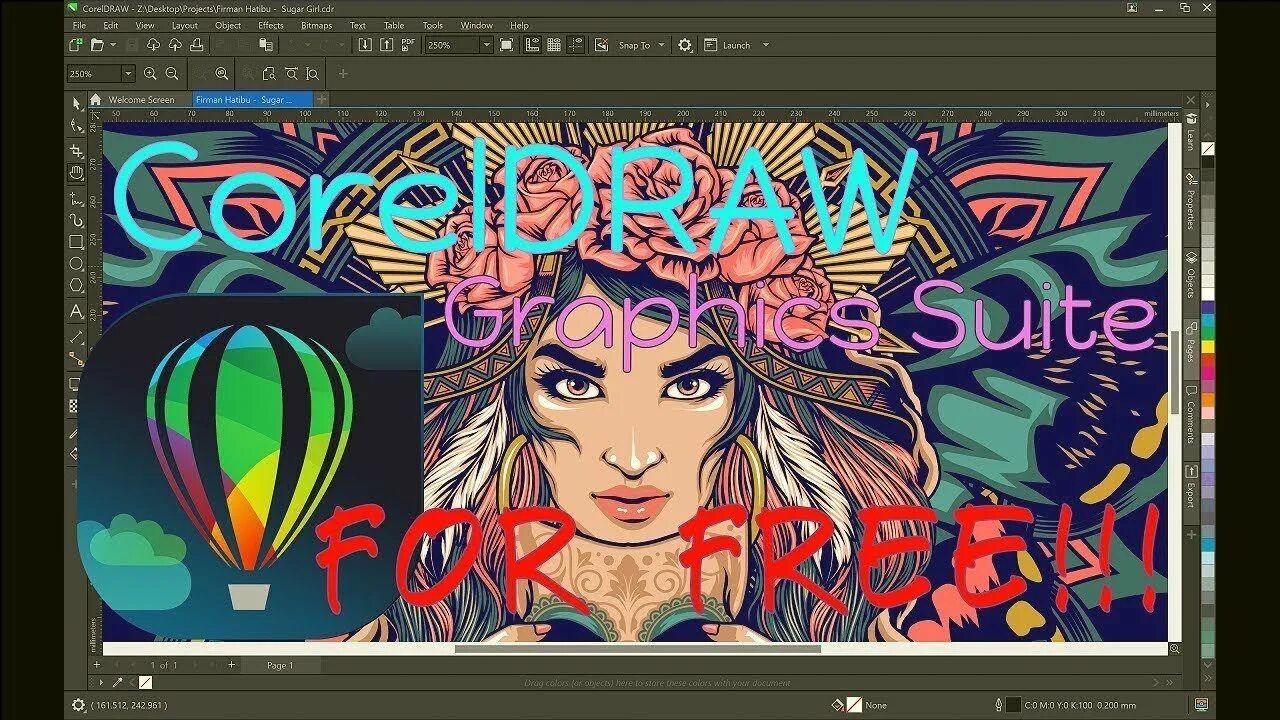1280x720 pixels.
Task: Toggle rulers display
Action: (x=533, y=45)
